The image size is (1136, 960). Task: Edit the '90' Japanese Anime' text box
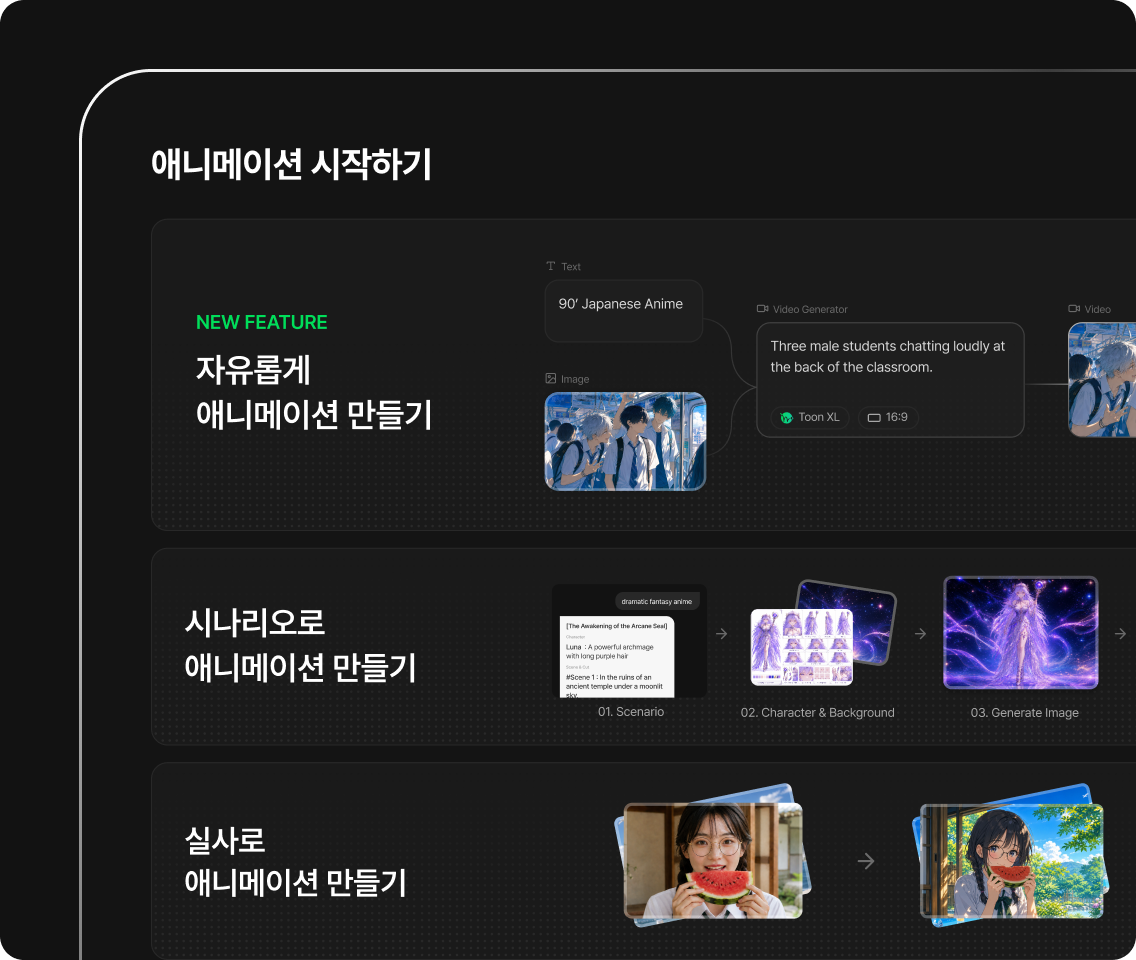click(624, 311)
